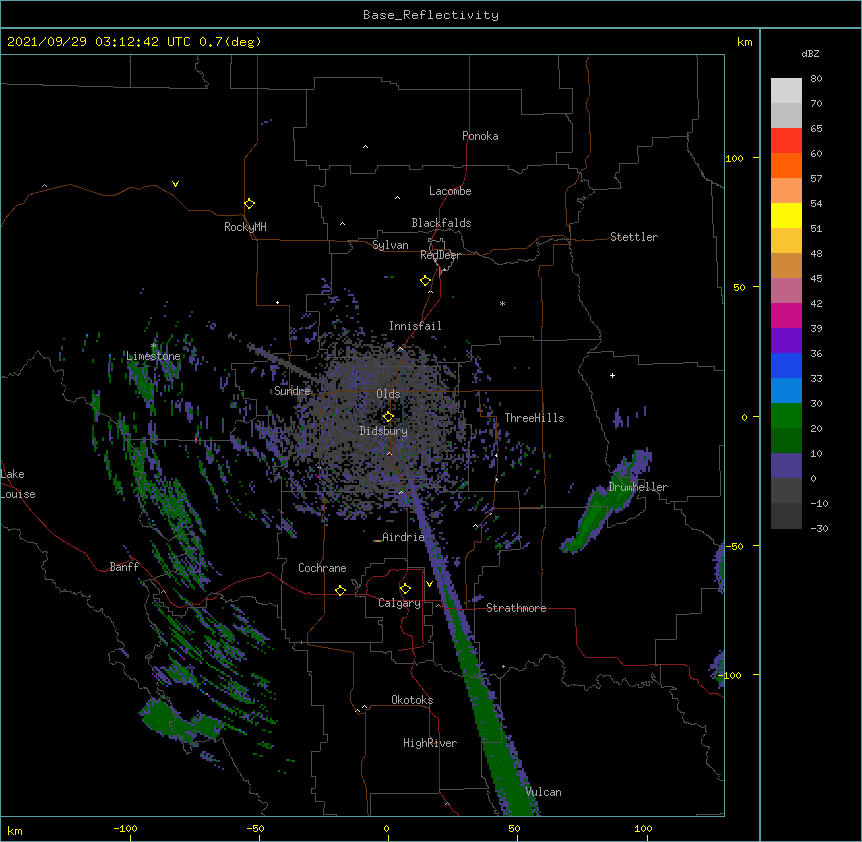Click the dBZ legend heading
The image size is (862, 842).
click(x=810, y=53)
